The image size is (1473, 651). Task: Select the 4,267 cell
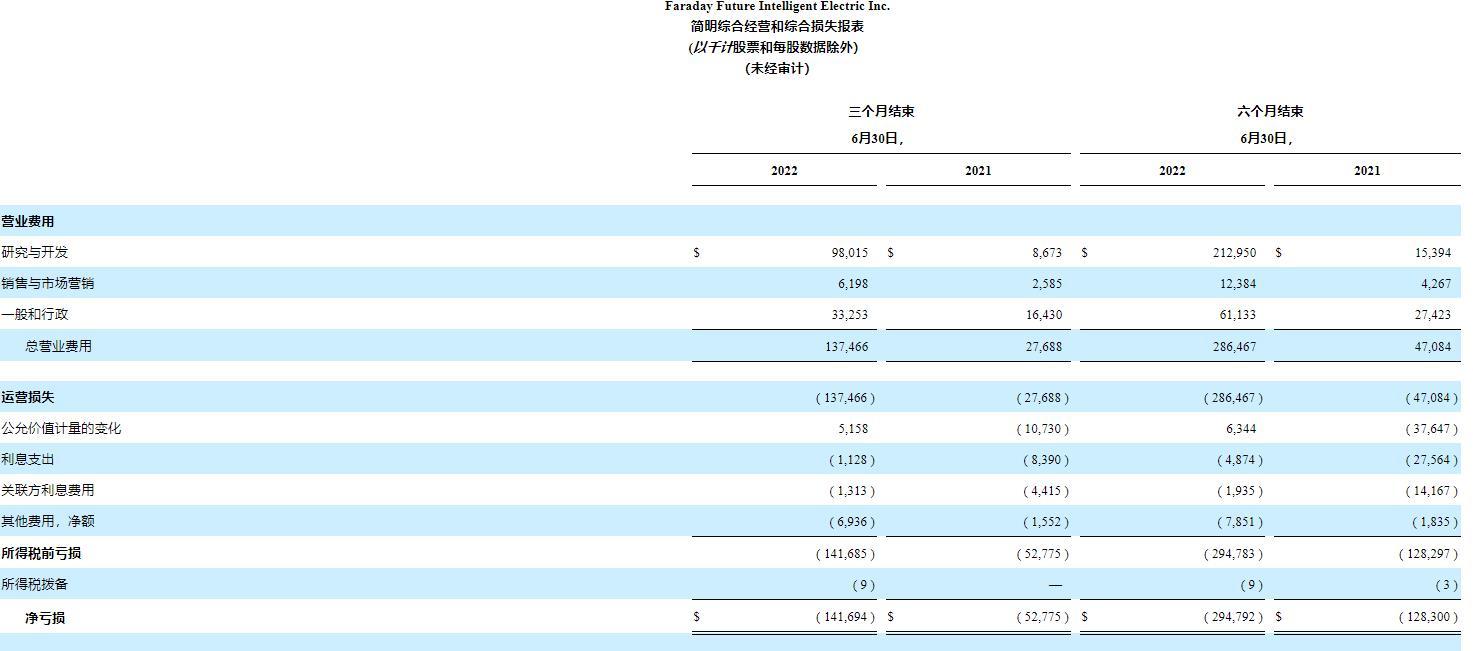(1436, 284)
